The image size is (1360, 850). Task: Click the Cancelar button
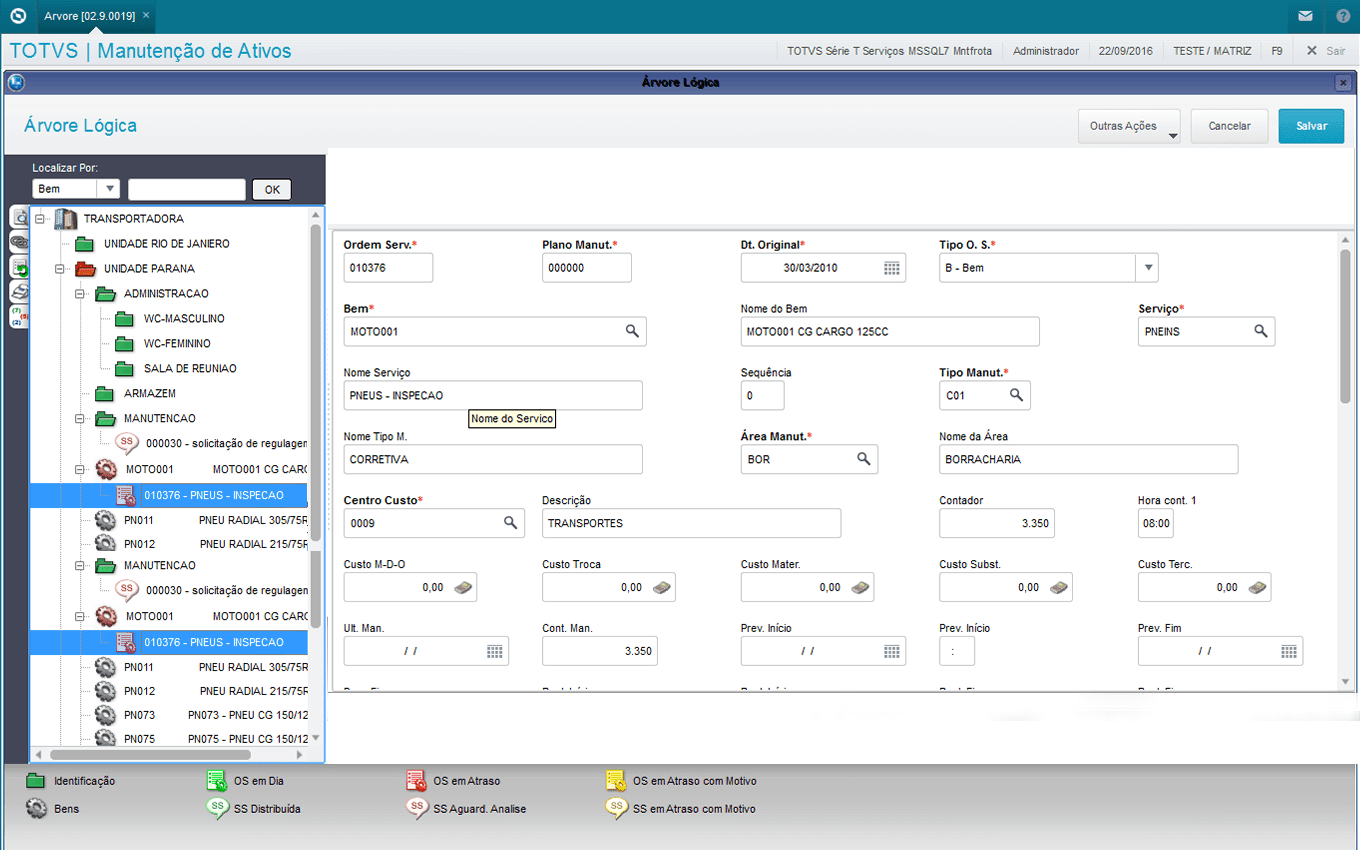[x=1229, y=127]
